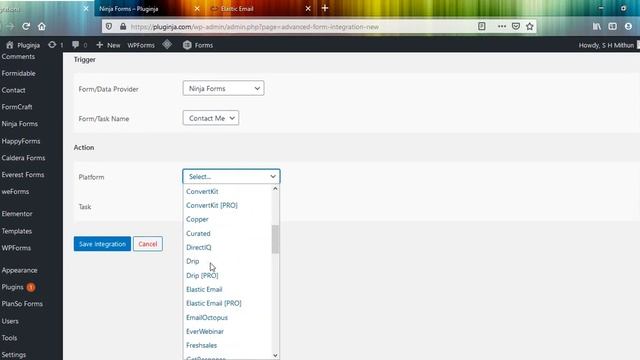
Task: Click dropdown list scroll up arrow
Action: coord(276,189)
